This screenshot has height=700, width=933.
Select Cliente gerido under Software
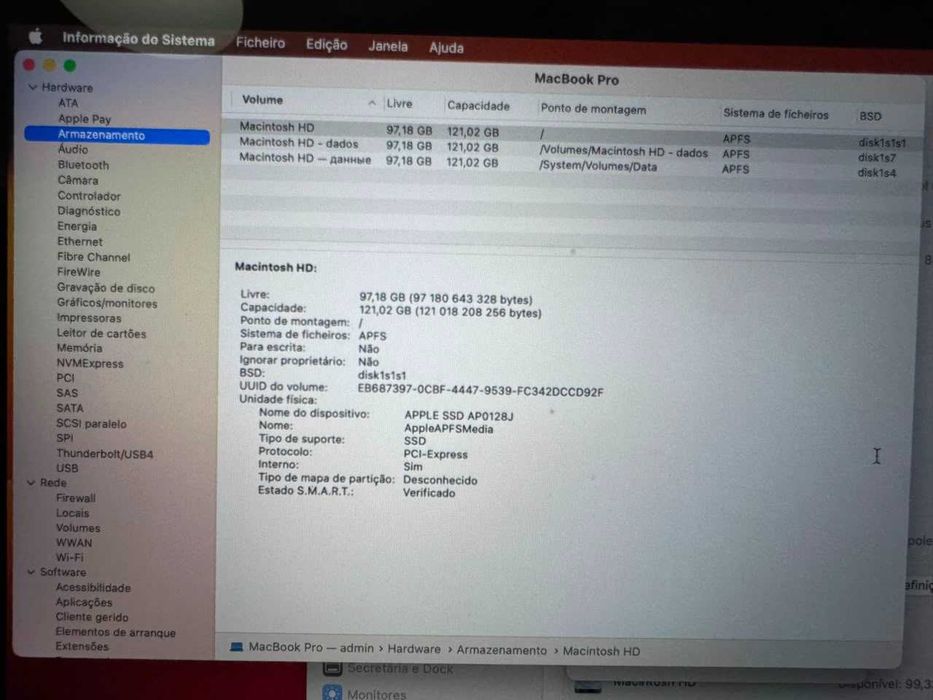click(92, 617)
